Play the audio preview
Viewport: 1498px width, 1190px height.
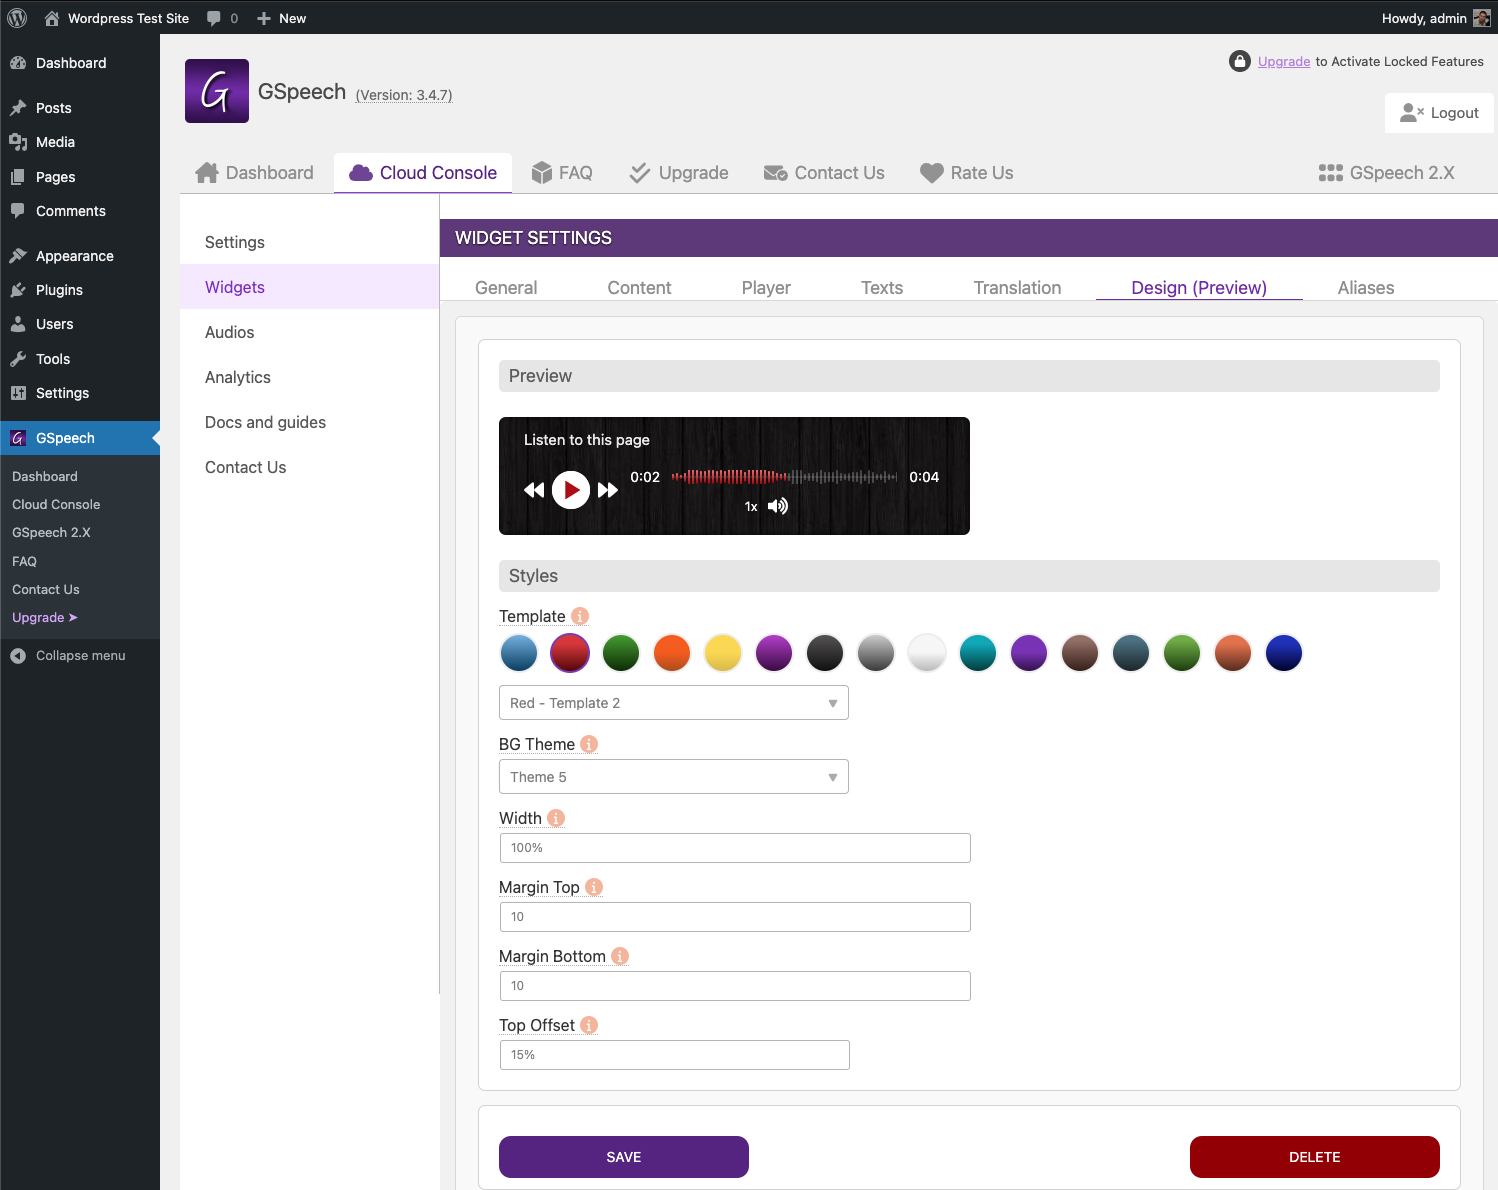click(x=571, y=490)
